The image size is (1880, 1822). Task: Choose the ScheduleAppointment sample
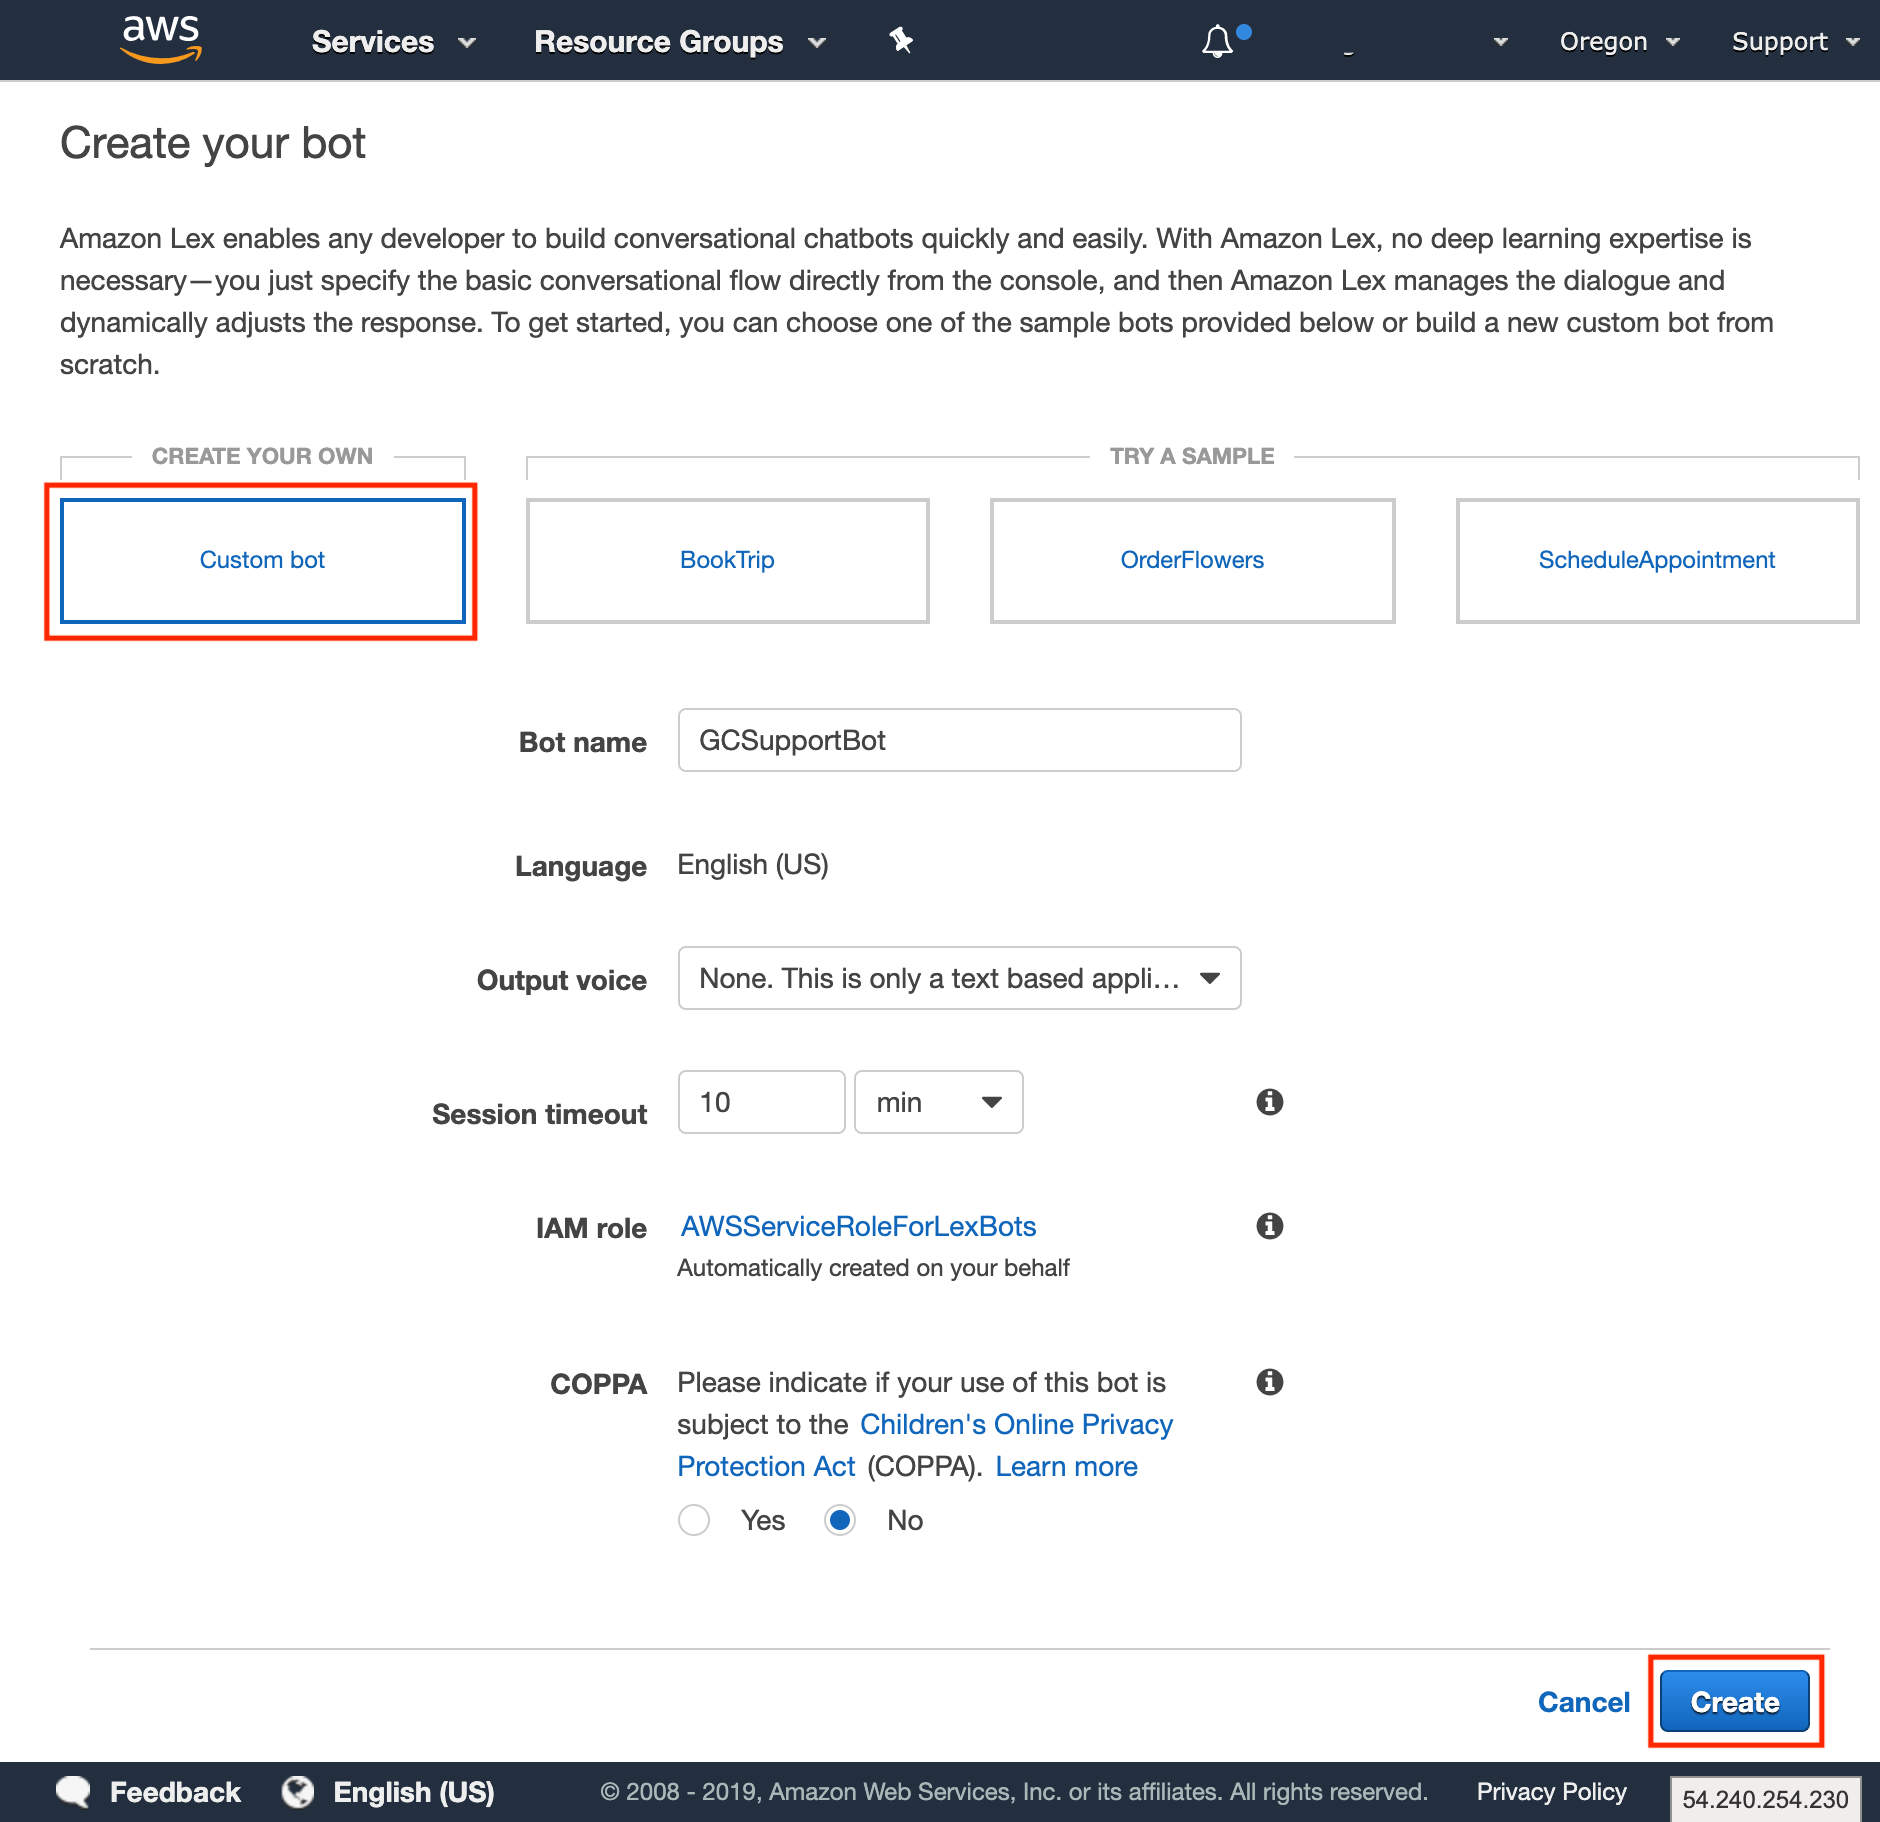1657,560
